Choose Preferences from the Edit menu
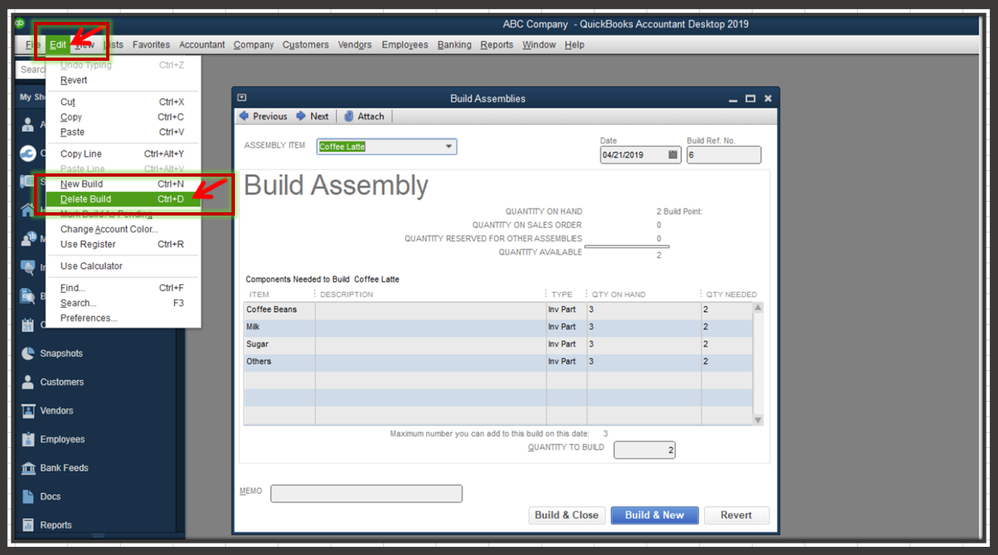Image resolution: width=998 pixels, height=555 pixels. [x=122, y=318]
